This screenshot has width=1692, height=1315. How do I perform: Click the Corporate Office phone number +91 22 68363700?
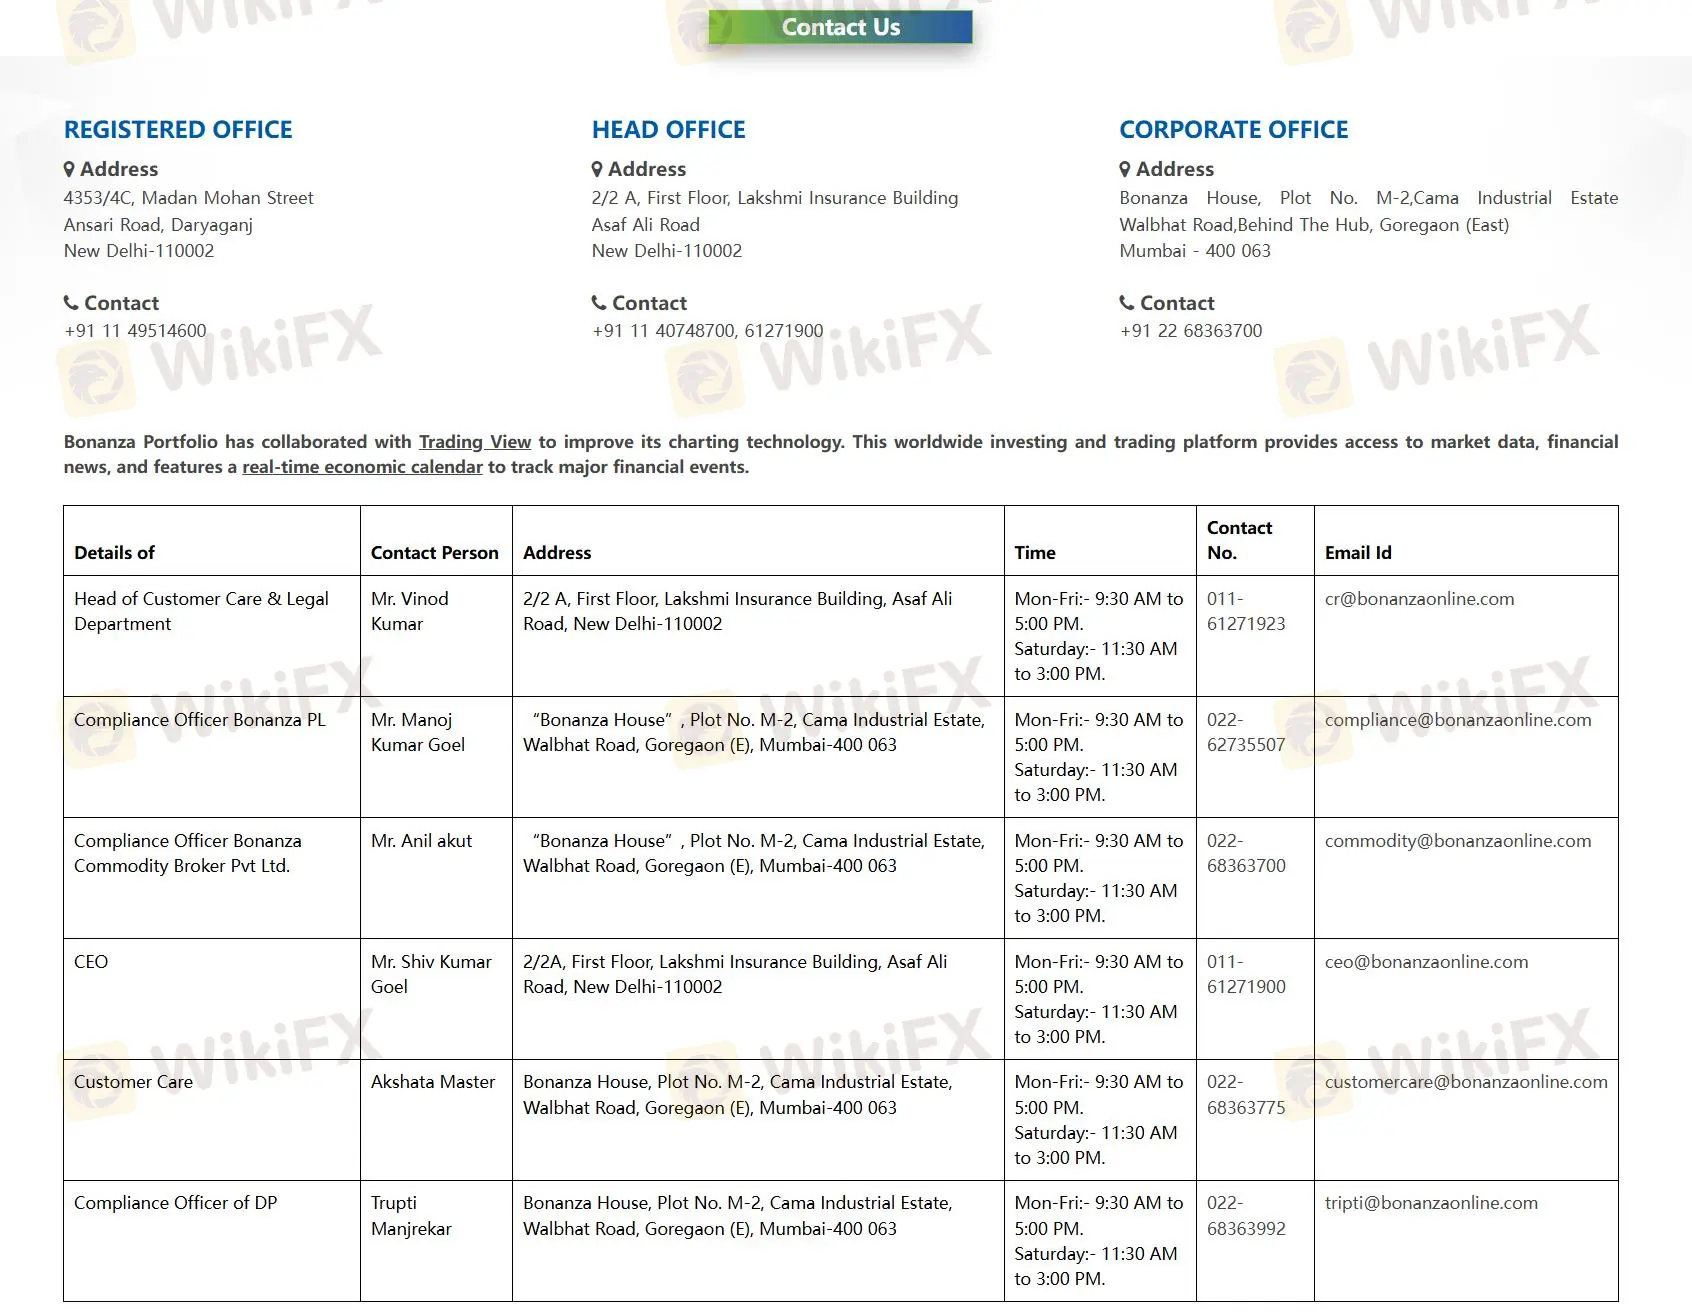pos(1191,331)
